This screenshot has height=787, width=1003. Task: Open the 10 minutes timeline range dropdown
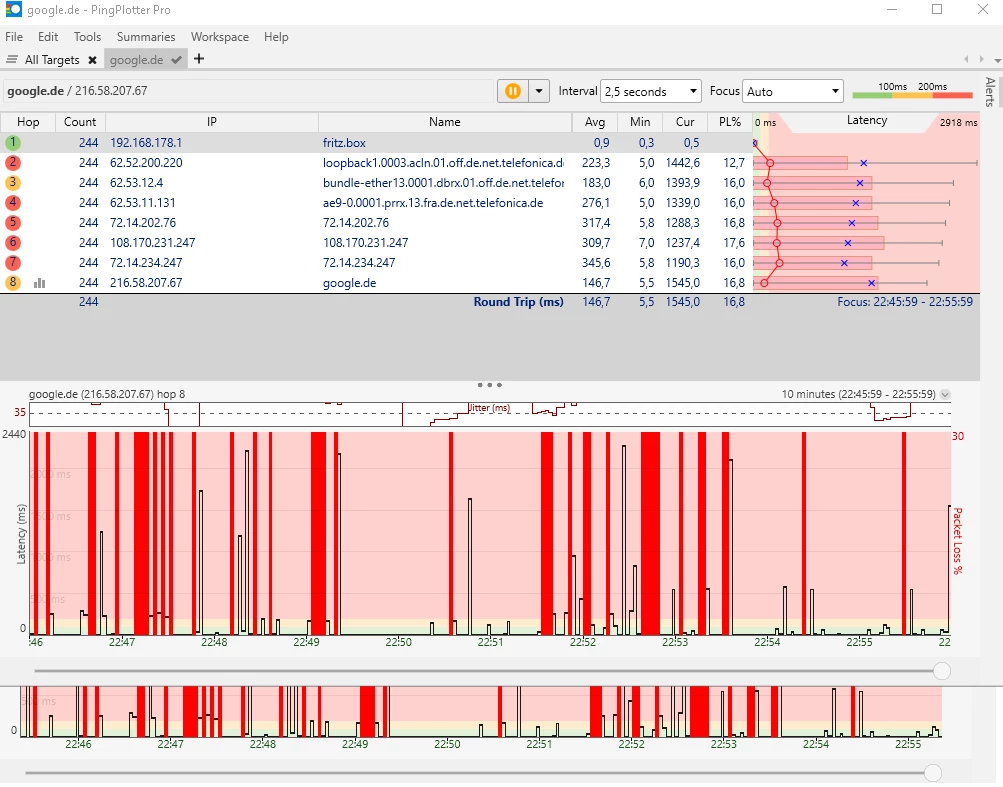(945, 394)
